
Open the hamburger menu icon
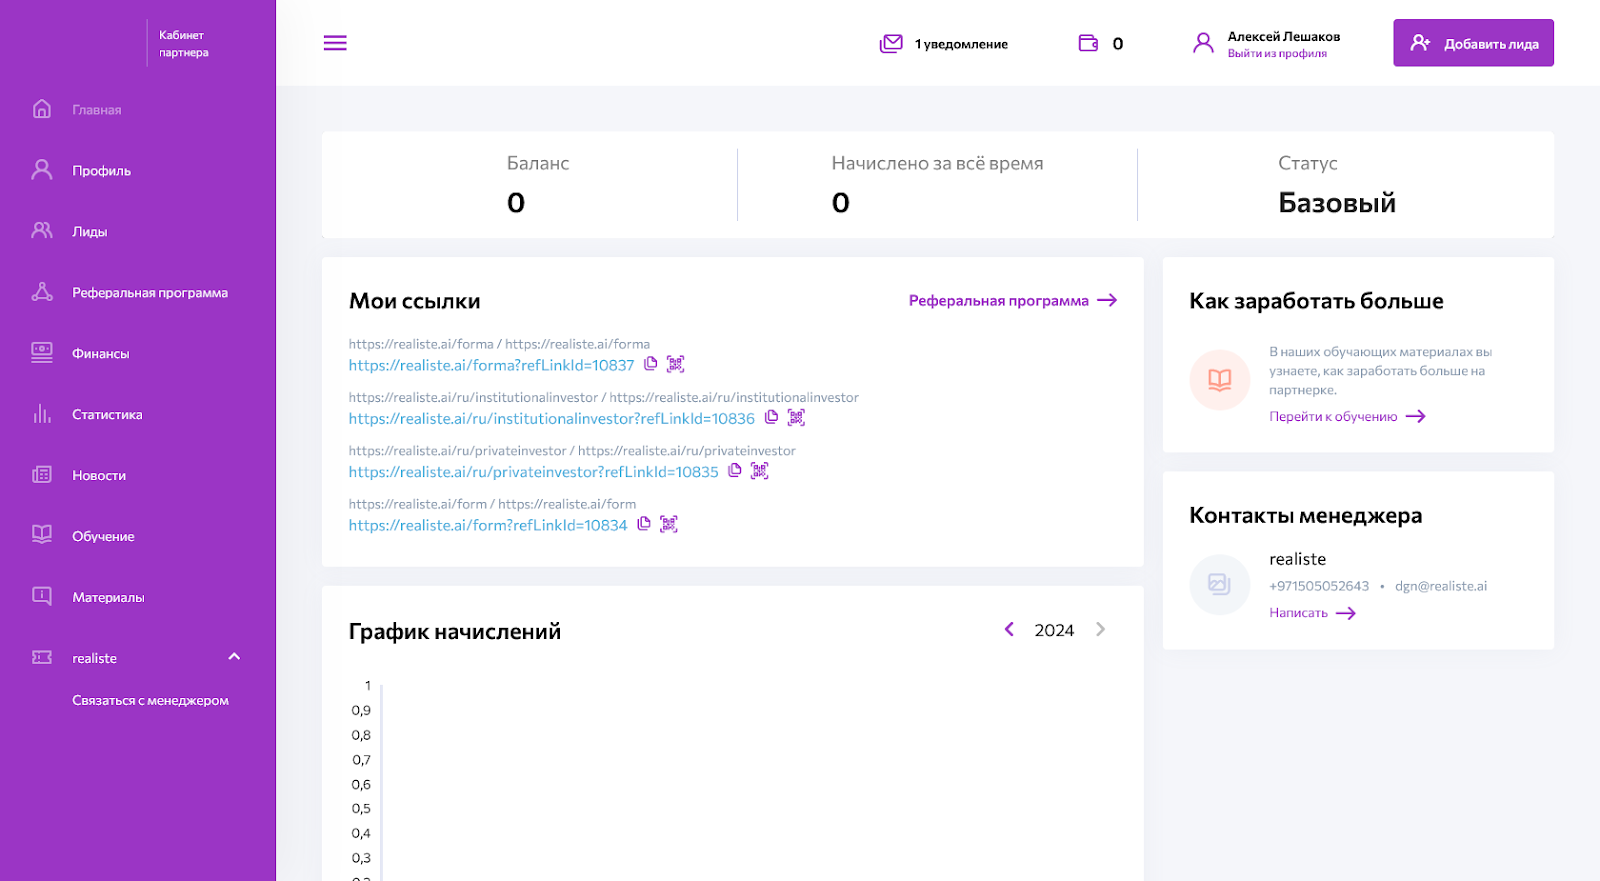335,43
